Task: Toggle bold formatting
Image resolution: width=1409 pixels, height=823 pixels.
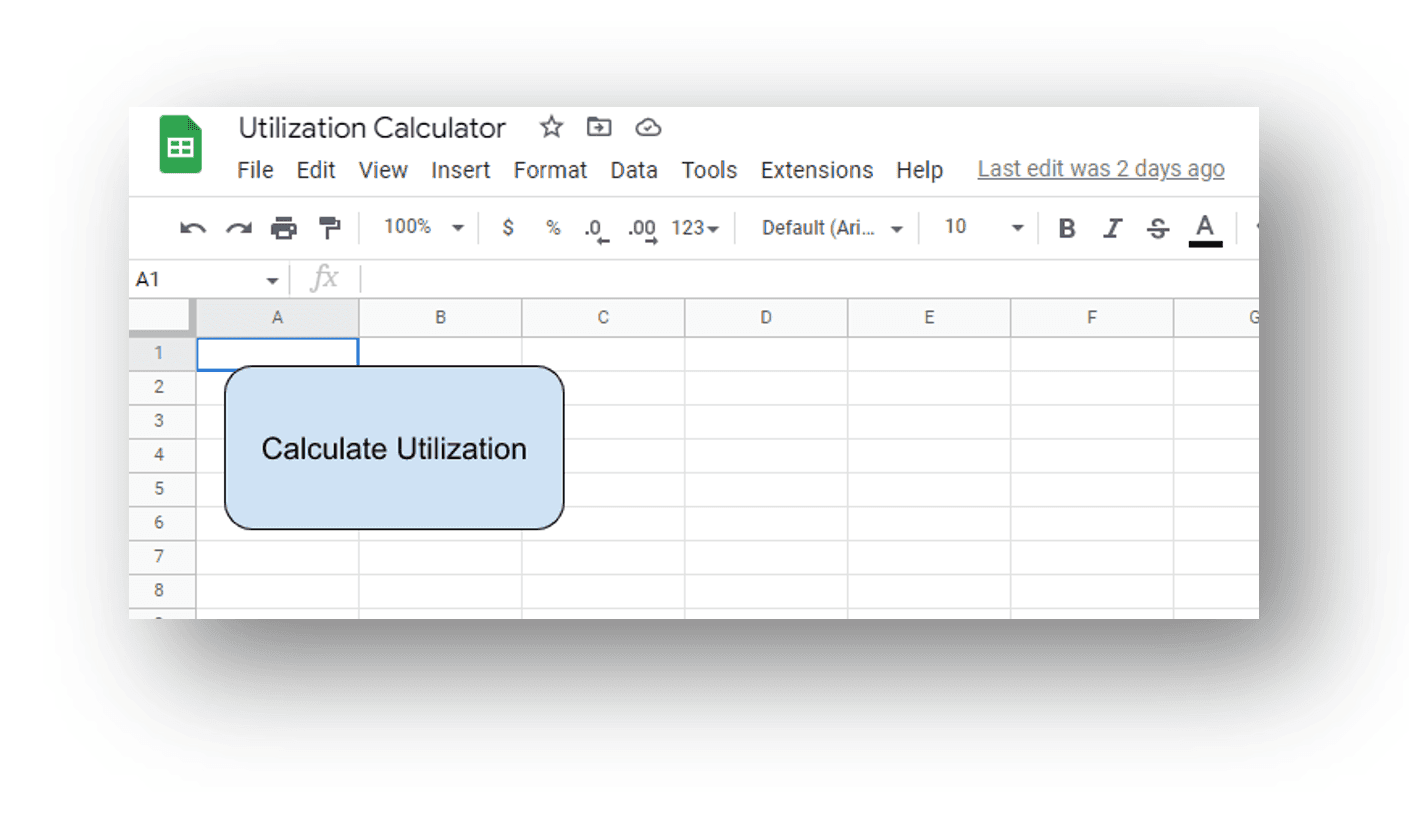Action: (x=1067, y=228)
